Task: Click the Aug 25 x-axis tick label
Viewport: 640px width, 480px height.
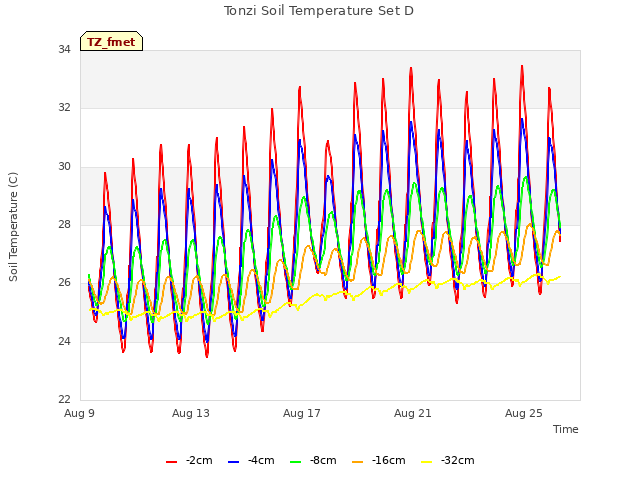Action: click(524, 413)
